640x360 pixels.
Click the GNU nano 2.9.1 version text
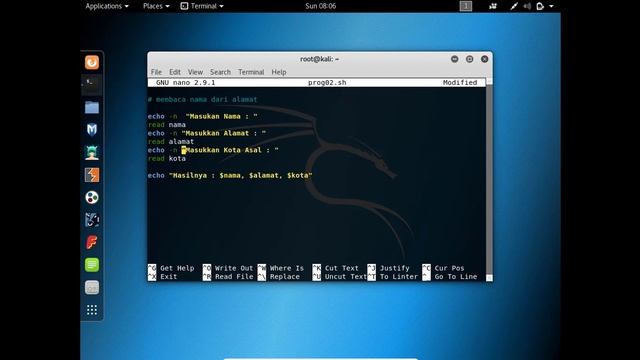(185, 82)
